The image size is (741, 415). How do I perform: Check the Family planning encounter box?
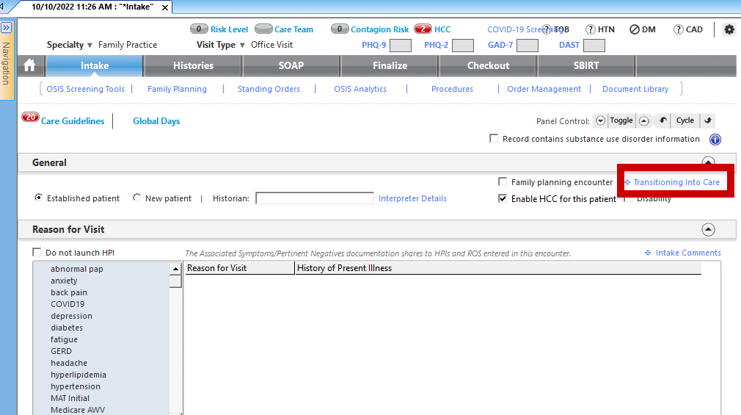pyautogui.click(x=502, y=182)
